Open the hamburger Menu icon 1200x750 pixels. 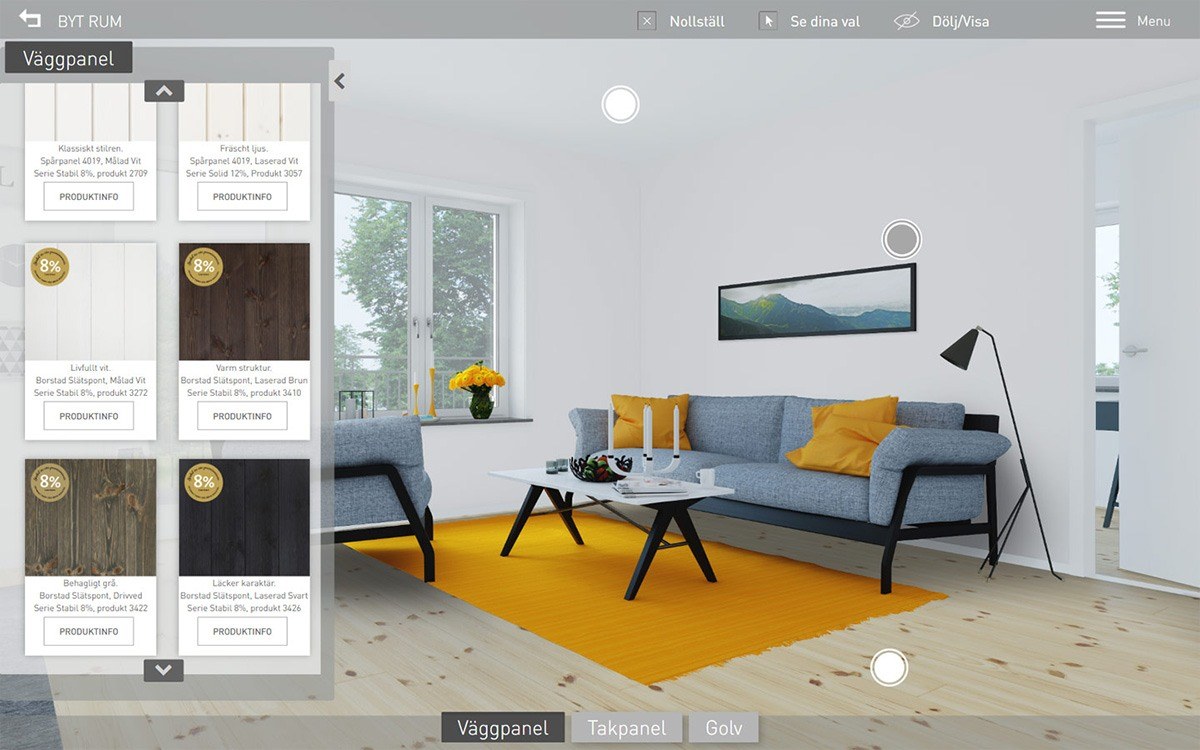(1109, 18)
